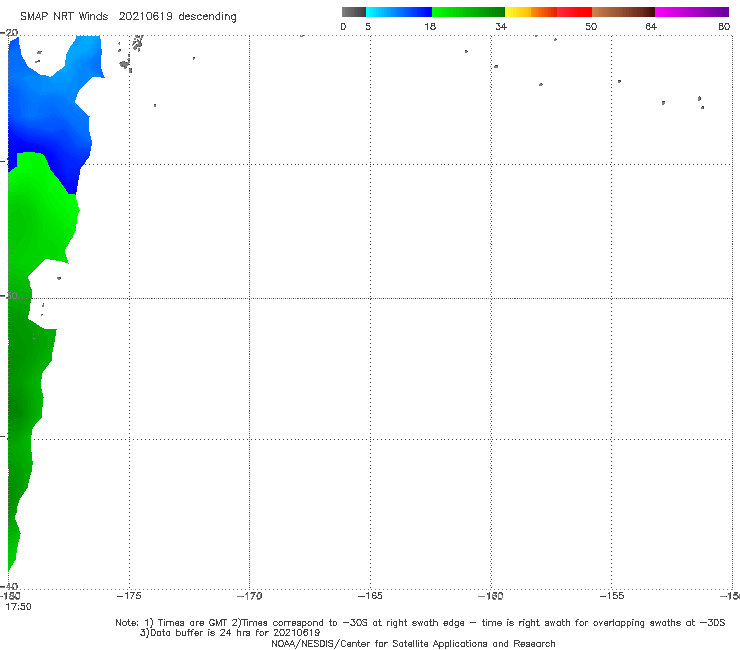Pick the gray segment of the color scale
The width and height of the screenshot is (740, 650).
(354, 12)
